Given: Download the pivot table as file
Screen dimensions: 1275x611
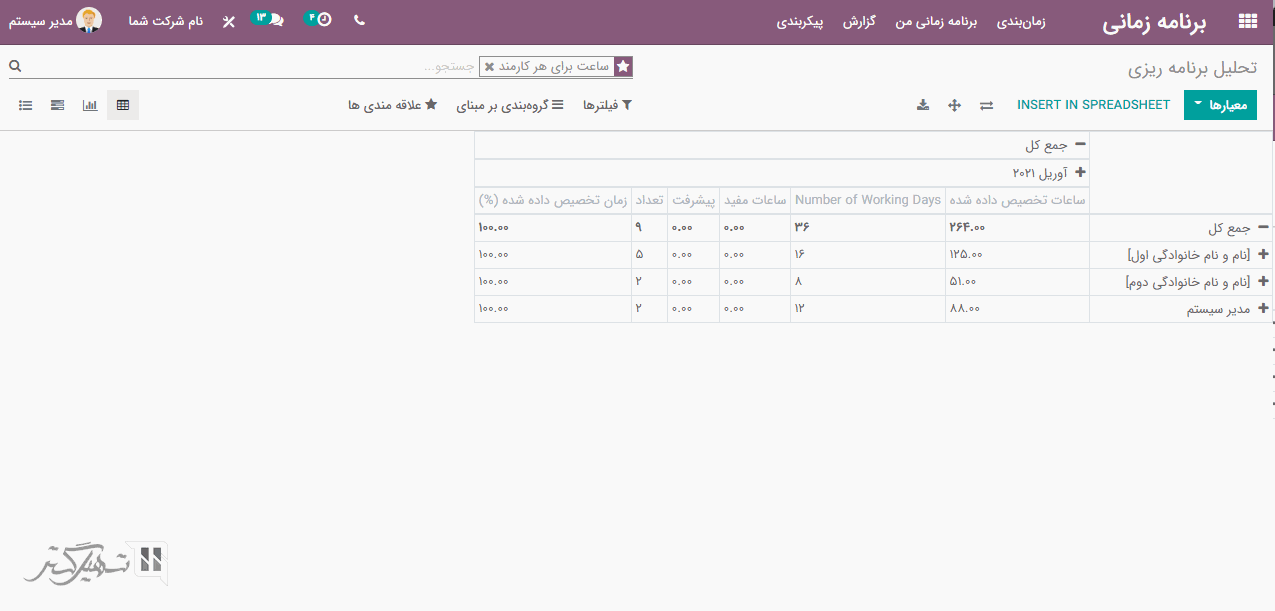Looking at the screenshot, I should pyautogui.click(x=922, y=105).
